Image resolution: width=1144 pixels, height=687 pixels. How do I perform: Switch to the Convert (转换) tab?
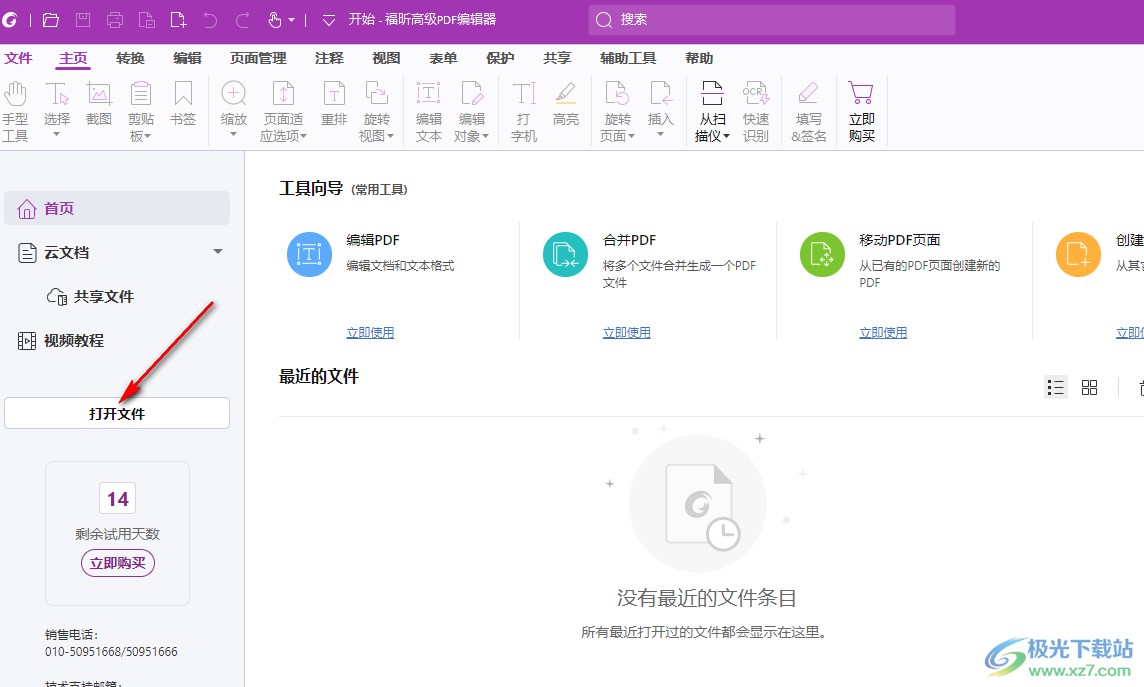[x=130, y=58]
